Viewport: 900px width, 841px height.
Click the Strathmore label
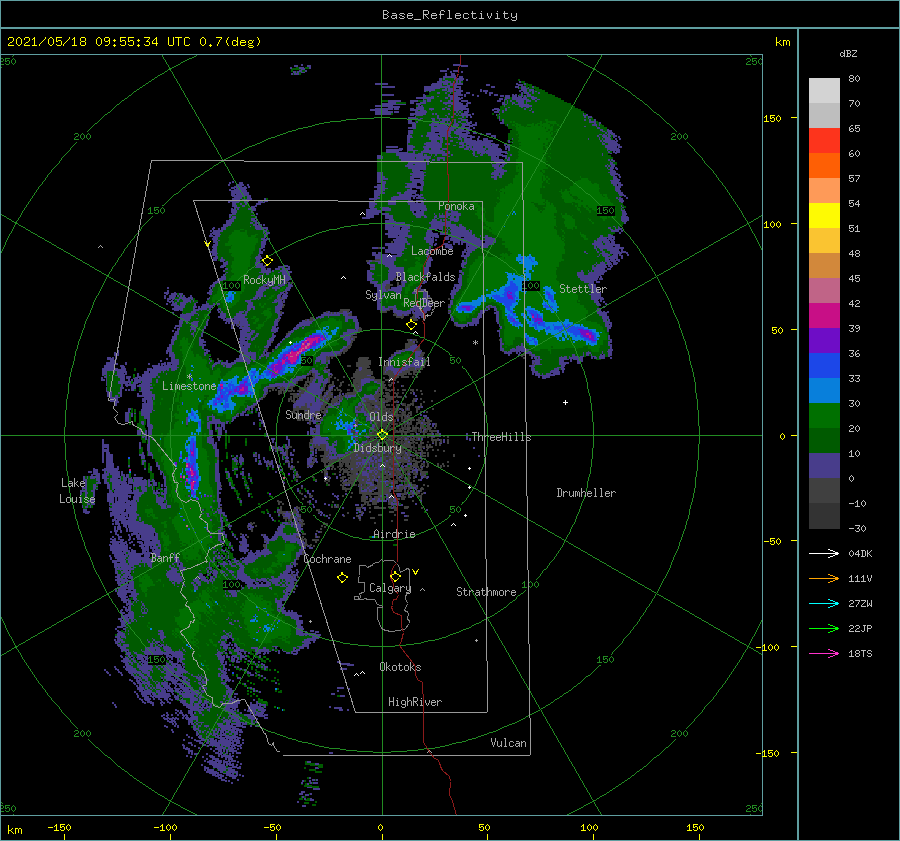pyautogui.click(x=486, y=592)
